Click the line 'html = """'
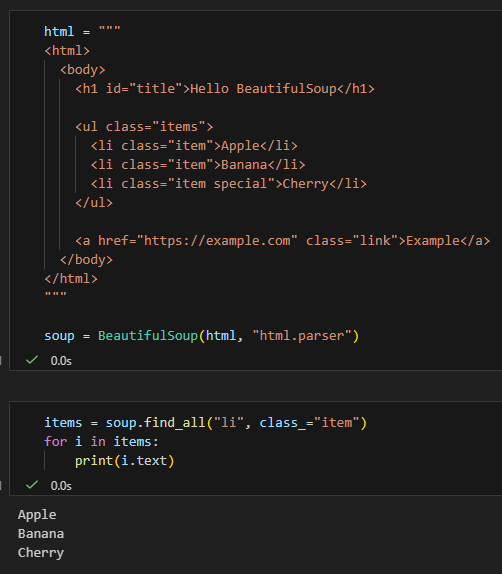Viewport: 502px width, 574px height. pyautogui.click(x=82, y=31)
